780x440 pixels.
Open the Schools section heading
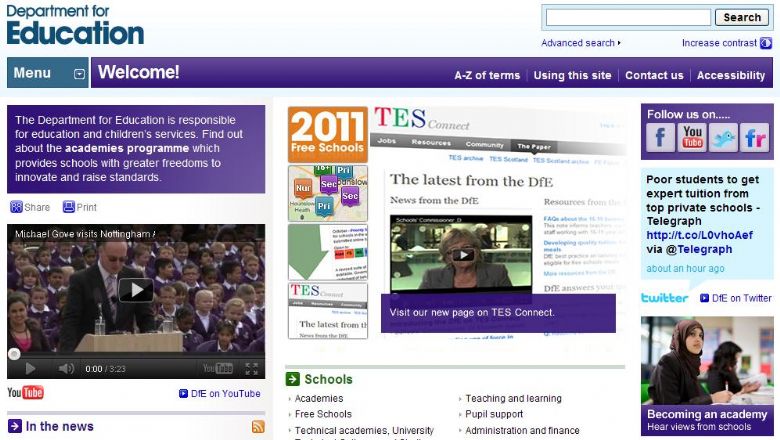tap(328, 379)
